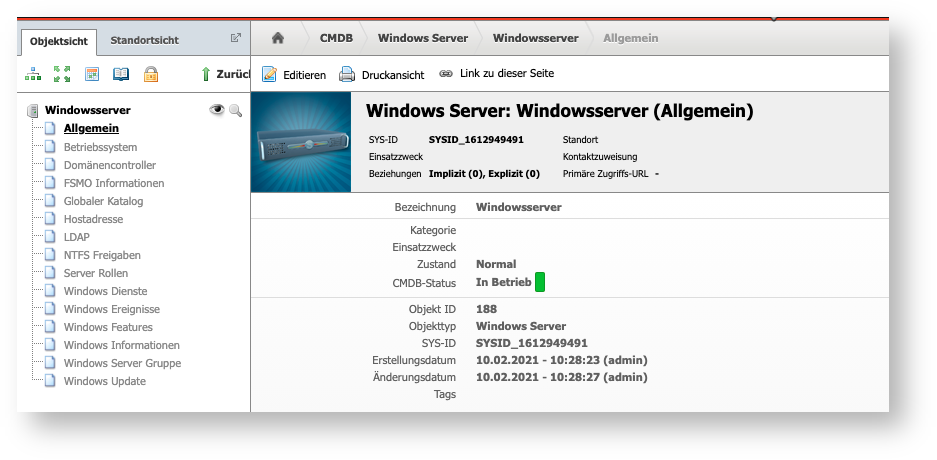Click the Standort label in header

580,140
